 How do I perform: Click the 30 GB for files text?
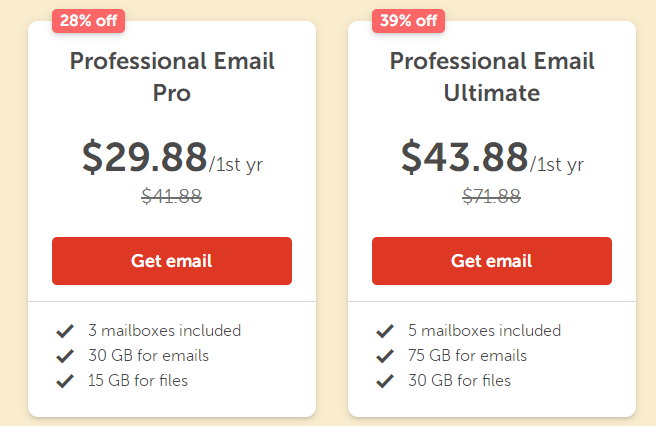pyautogui.click(x=459, y=381)
